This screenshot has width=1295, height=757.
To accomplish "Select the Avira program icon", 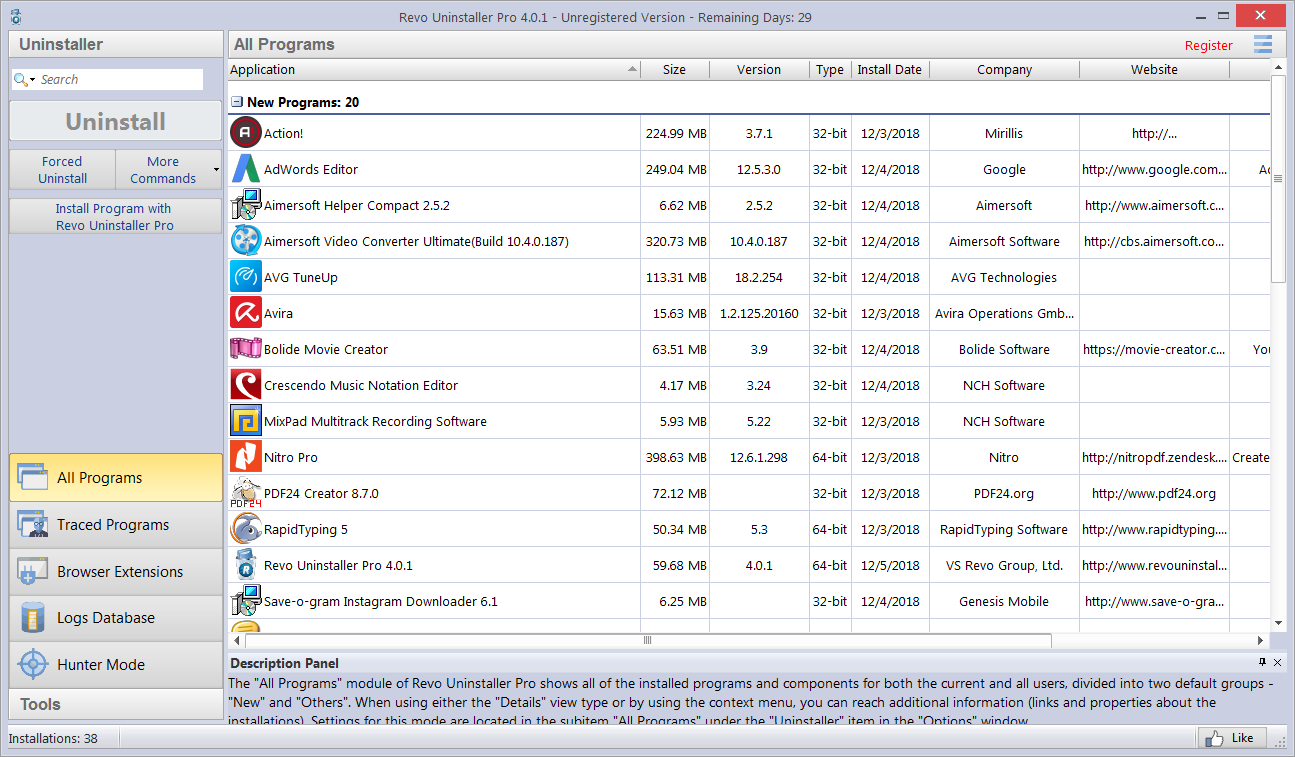I will click(245, 312).
